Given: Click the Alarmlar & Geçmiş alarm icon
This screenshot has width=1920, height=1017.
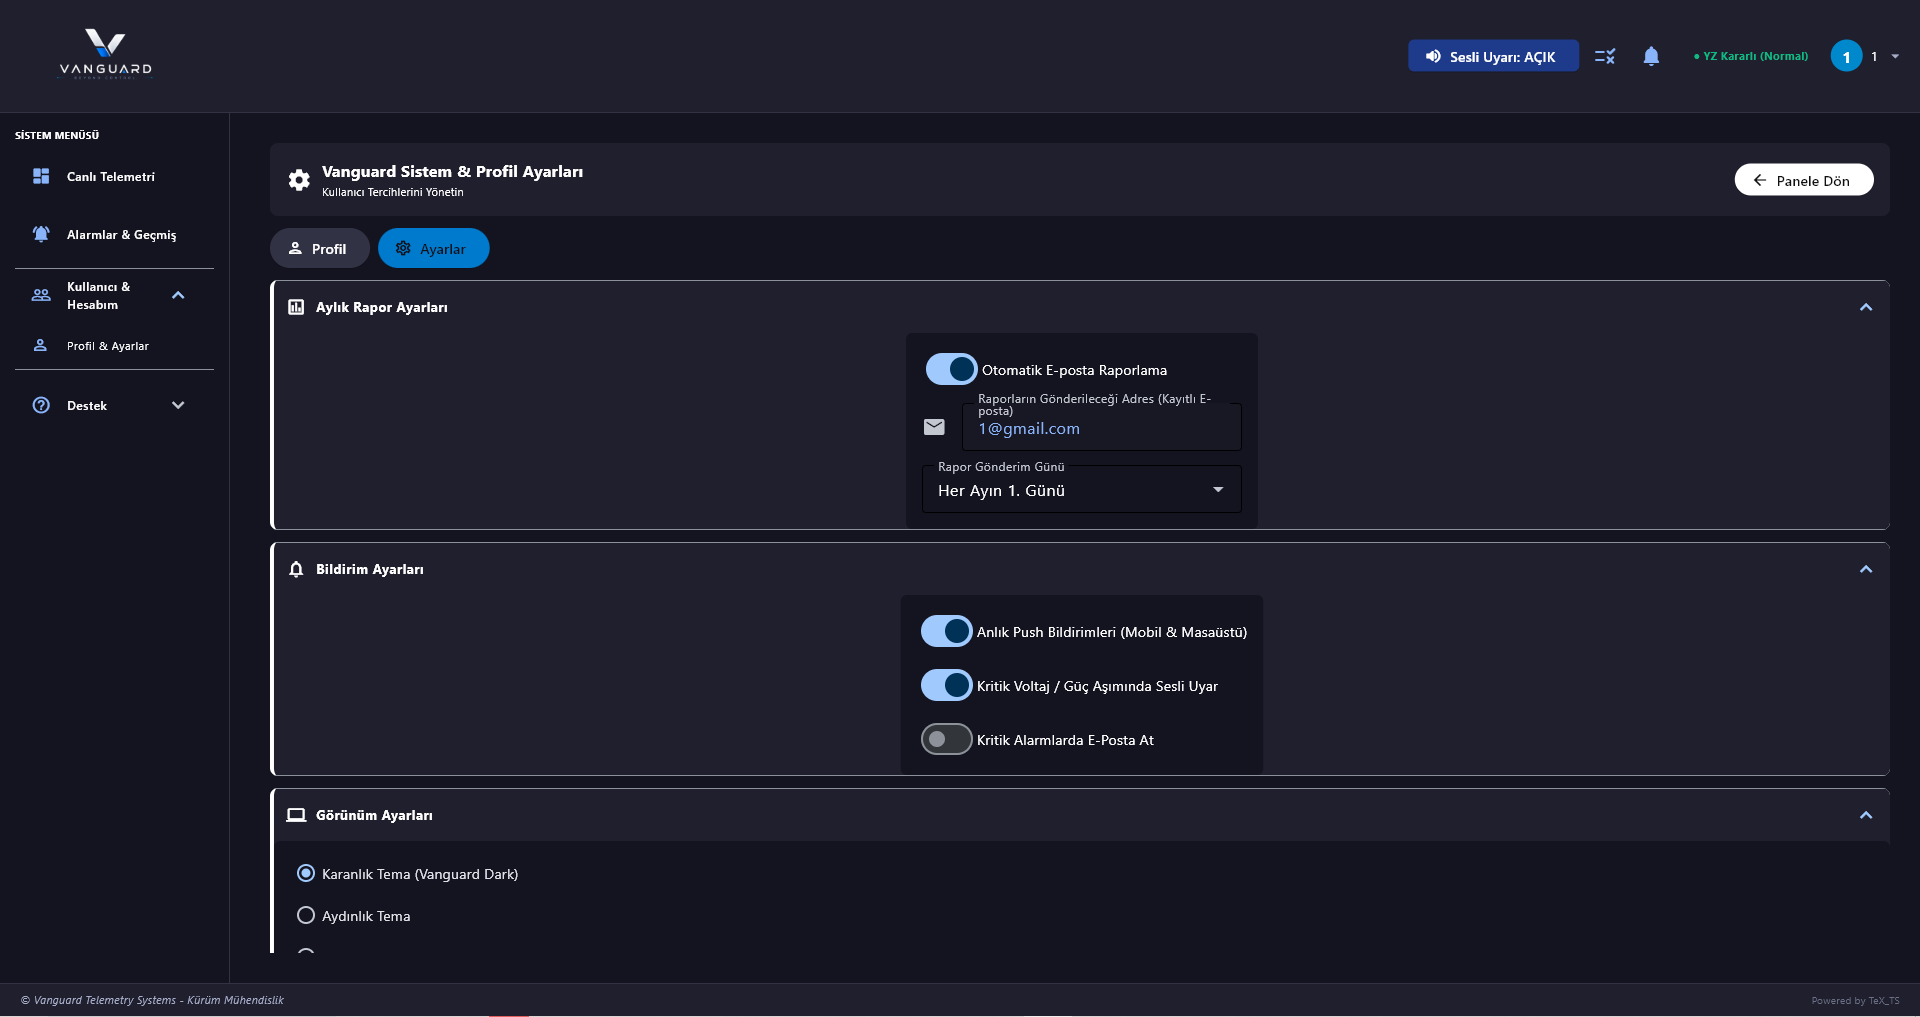Looking at the screenshot, I should pos(41,234).
